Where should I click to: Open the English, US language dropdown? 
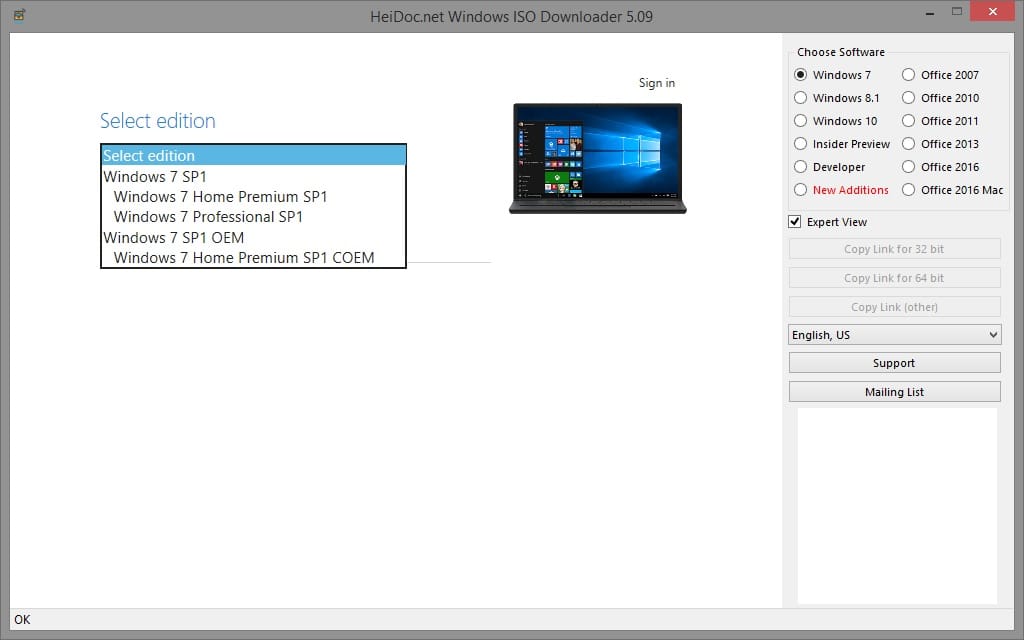895,335
